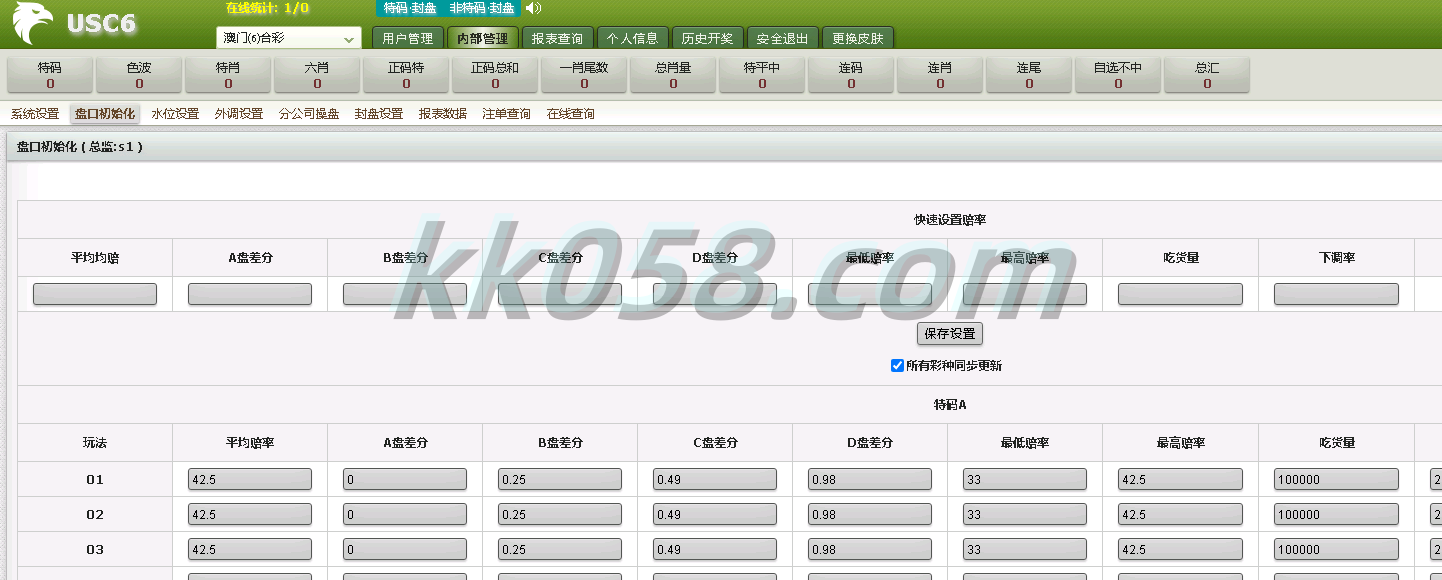This screenshot has width=1442, height=580.
Task: Click the 在线统计 counter text
Action: (267, 8)
